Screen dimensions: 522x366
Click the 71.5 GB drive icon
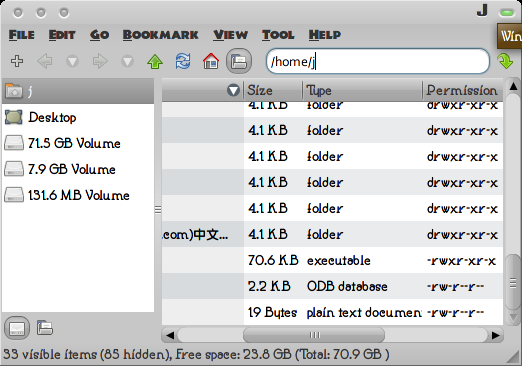[x=14, y=143]
